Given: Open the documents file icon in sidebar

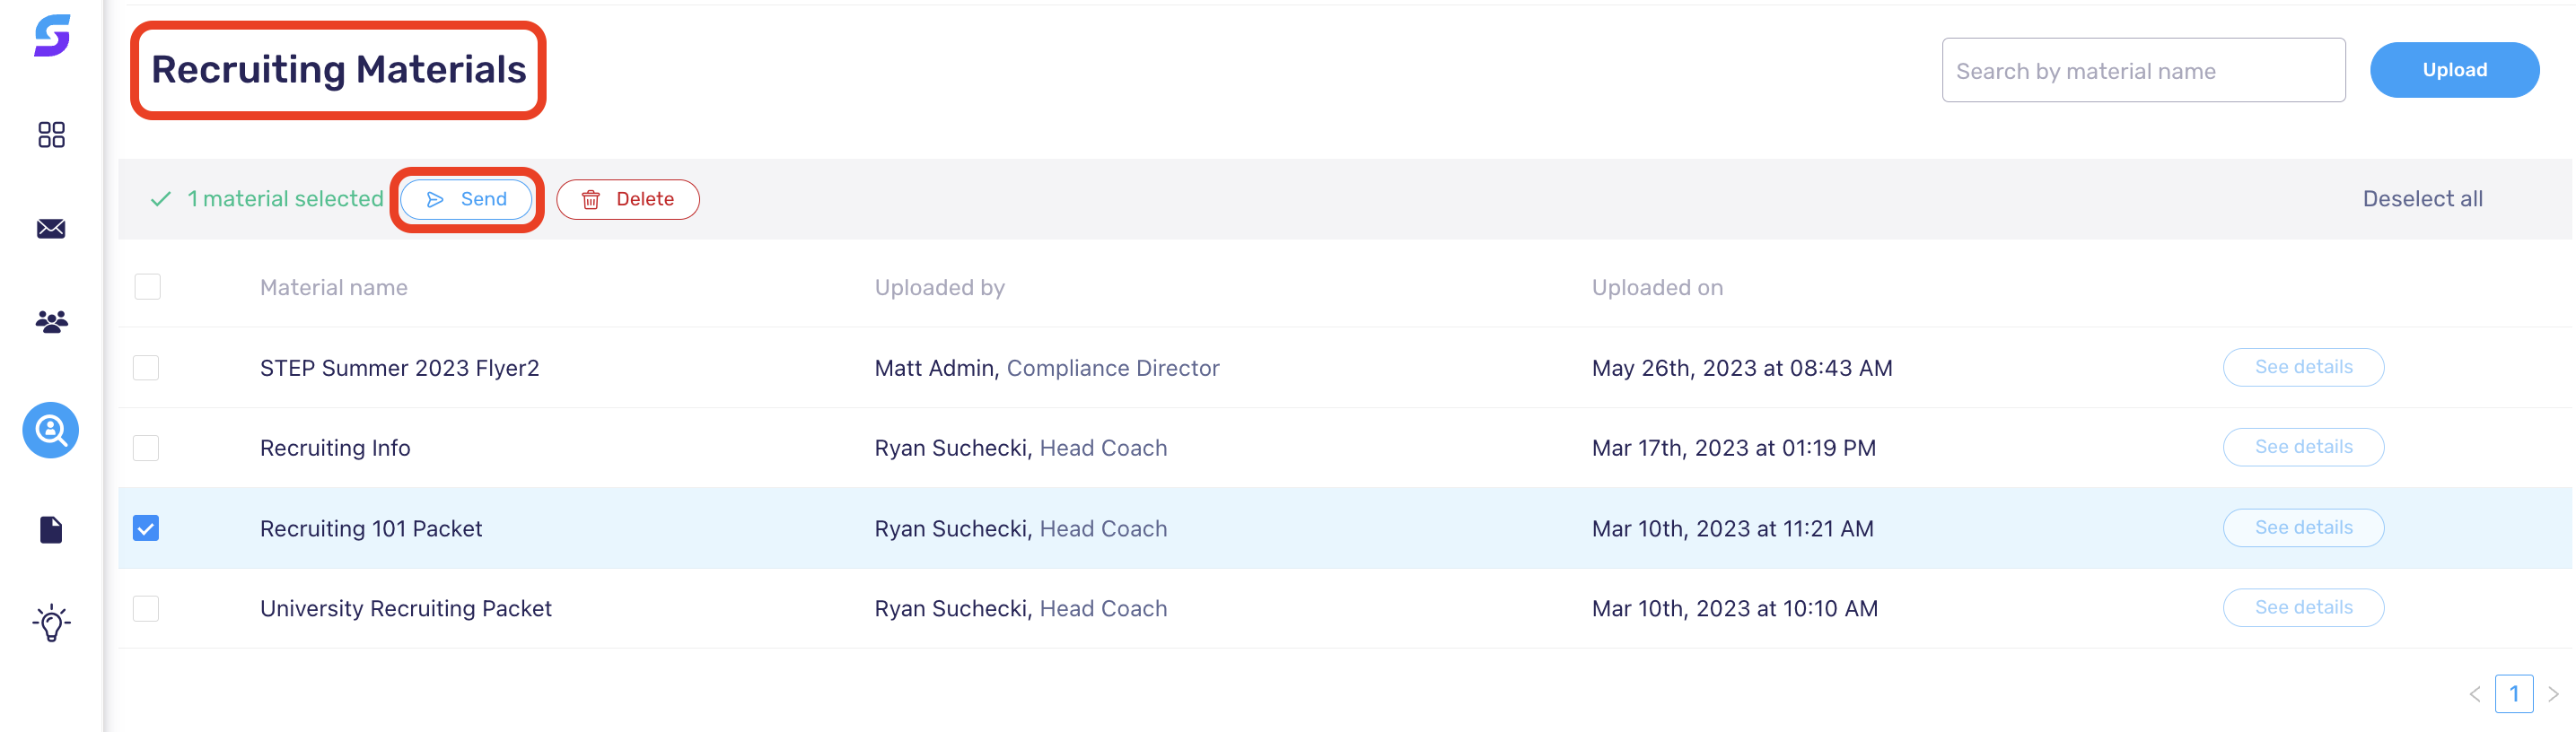Looking at the screenshot, I should [51, 530].
